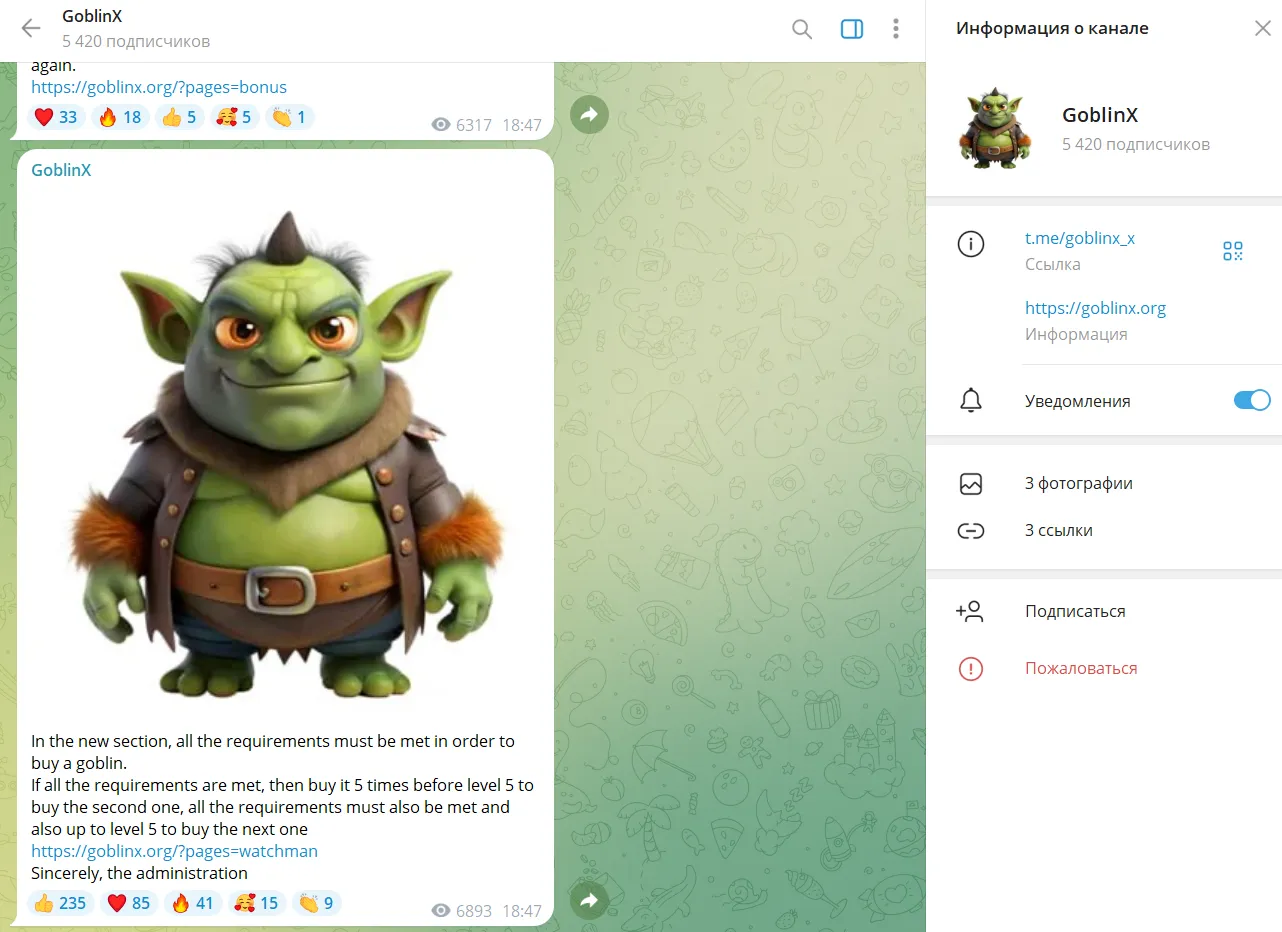Viewport: 1282px width, 932px height.
Task: Click Подписаться to subscribe
Action: click(x=1104, y=611)
